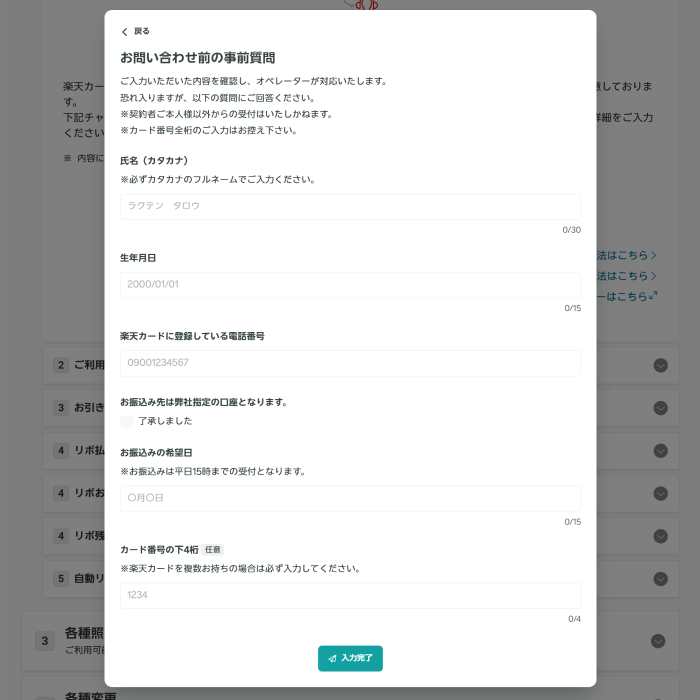Image resolution: width=700 pixels, height=700 pixels.
Task: Click the お振込みの希望日 date field
Action: pyautogui.click(x=350, y=498)
